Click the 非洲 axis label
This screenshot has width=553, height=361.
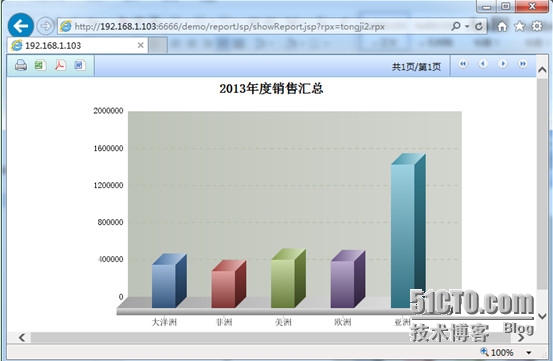[224, 322]
